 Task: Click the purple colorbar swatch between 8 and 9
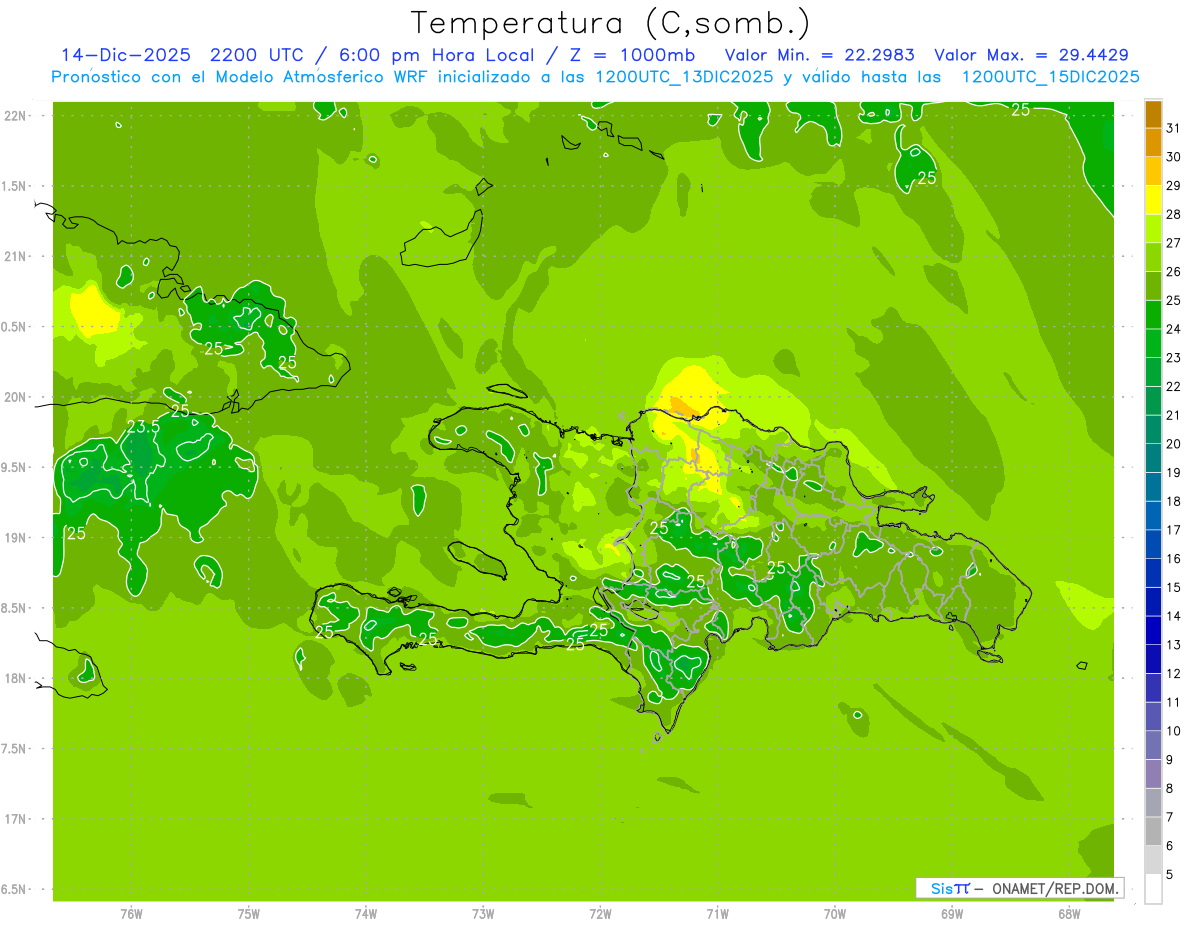(1153, 774)
